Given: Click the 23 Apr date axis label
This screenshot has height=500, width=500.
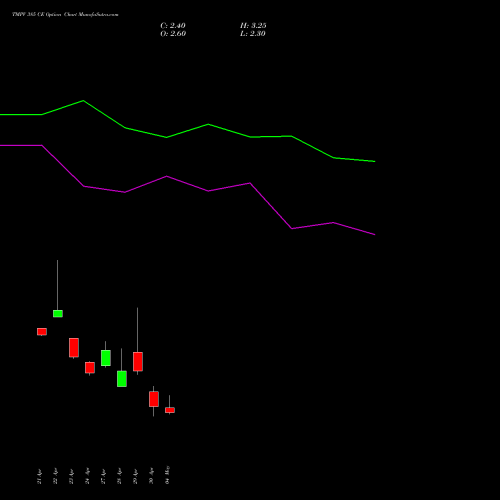Looking at the screenshot, I should click(71, 476).
